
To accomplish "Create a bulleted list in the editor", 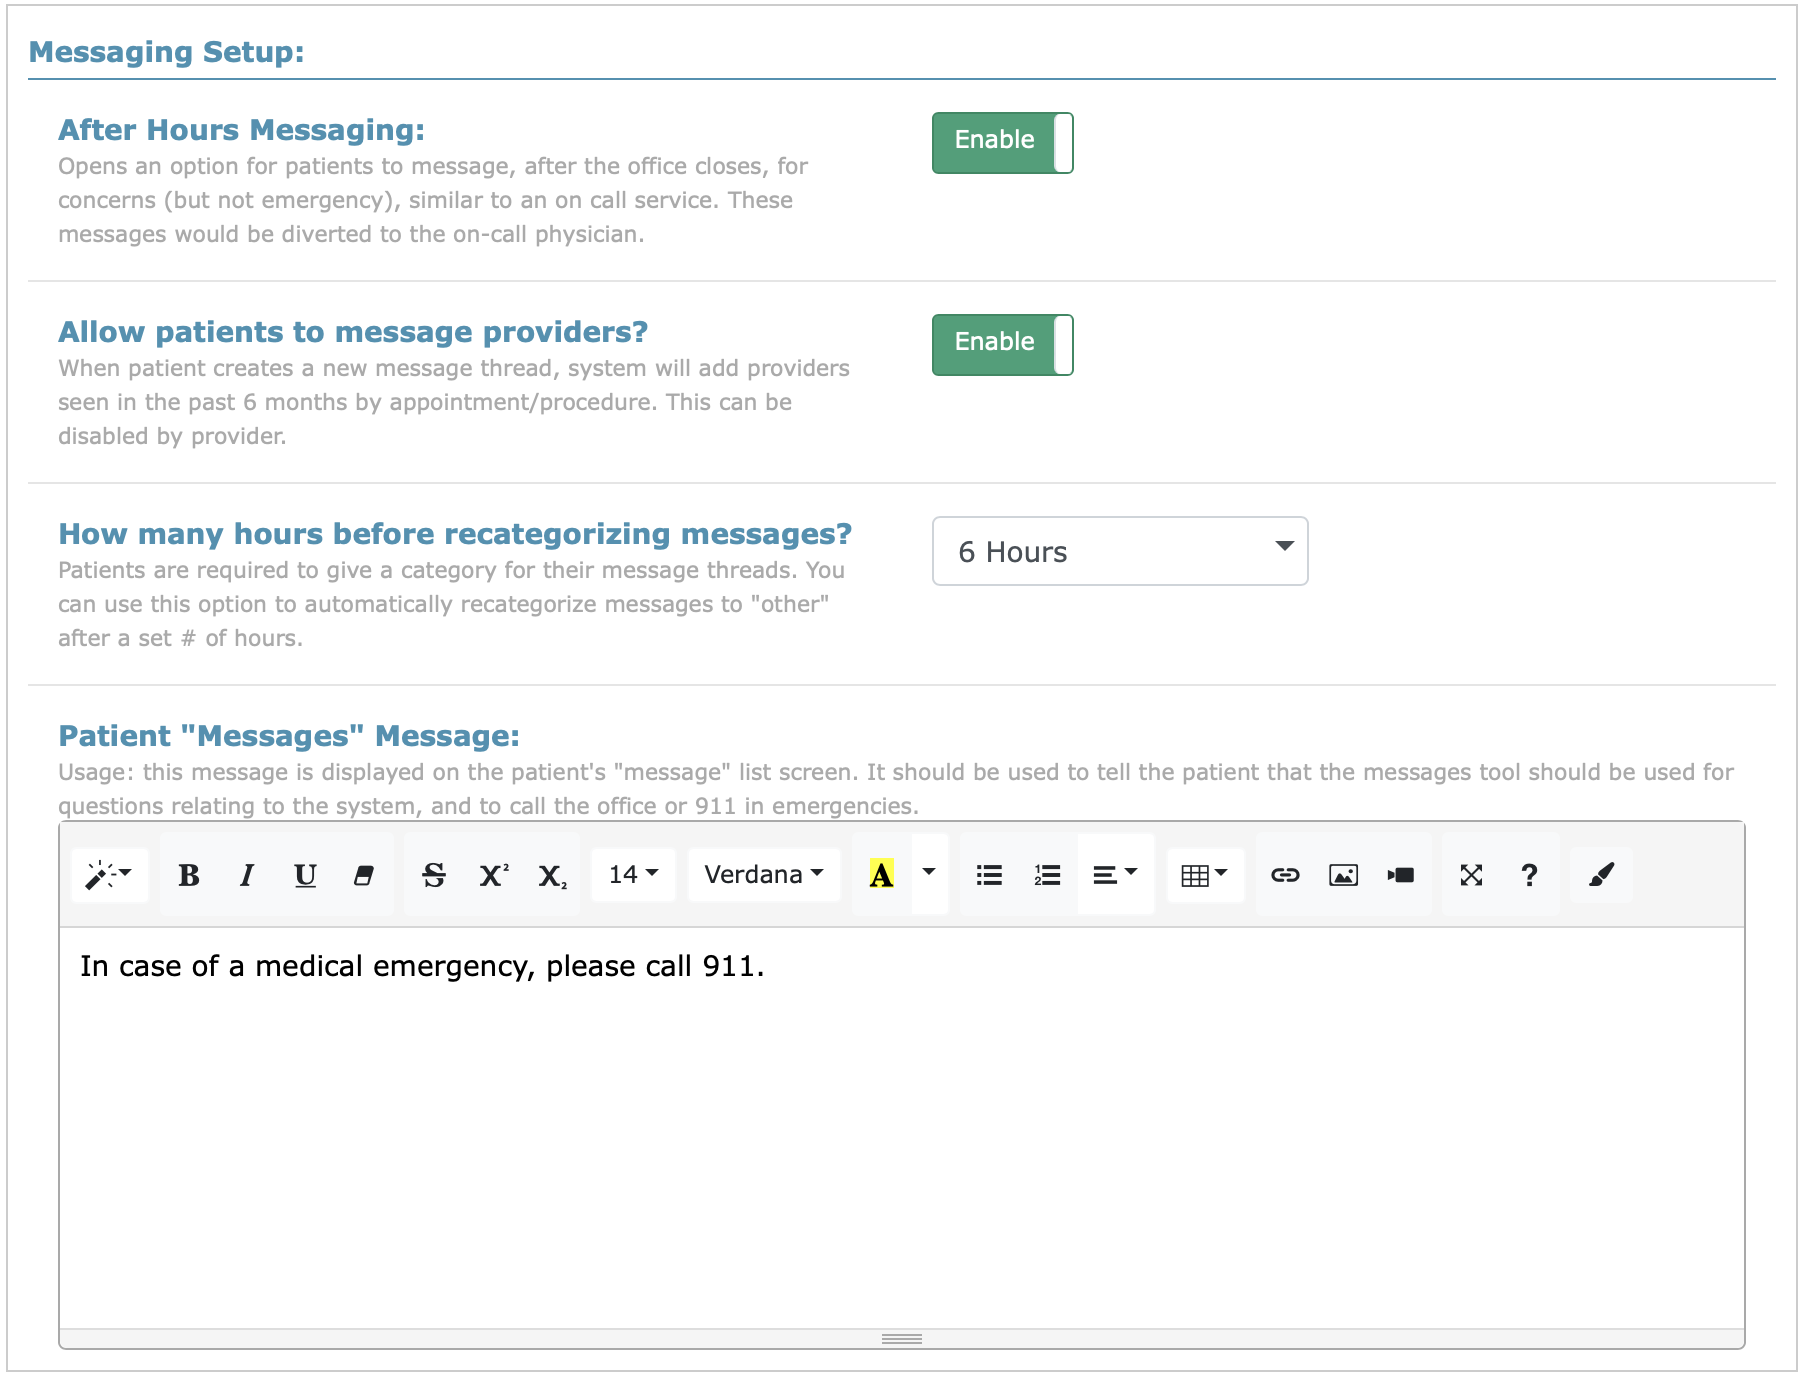I will pos(988,874).
